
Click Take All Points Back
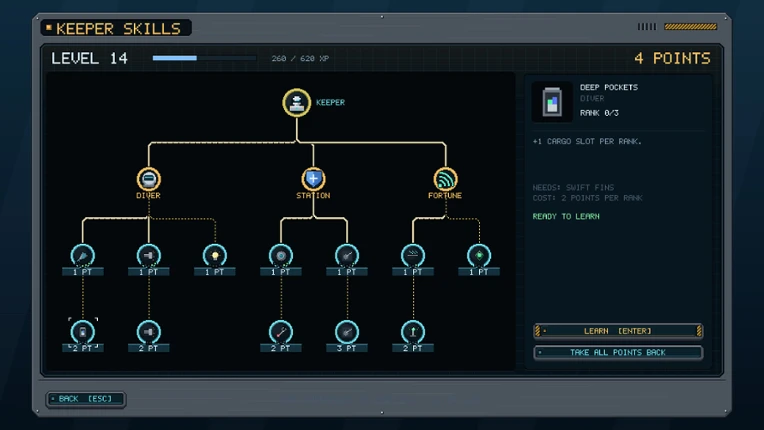[x=618, y=352]
